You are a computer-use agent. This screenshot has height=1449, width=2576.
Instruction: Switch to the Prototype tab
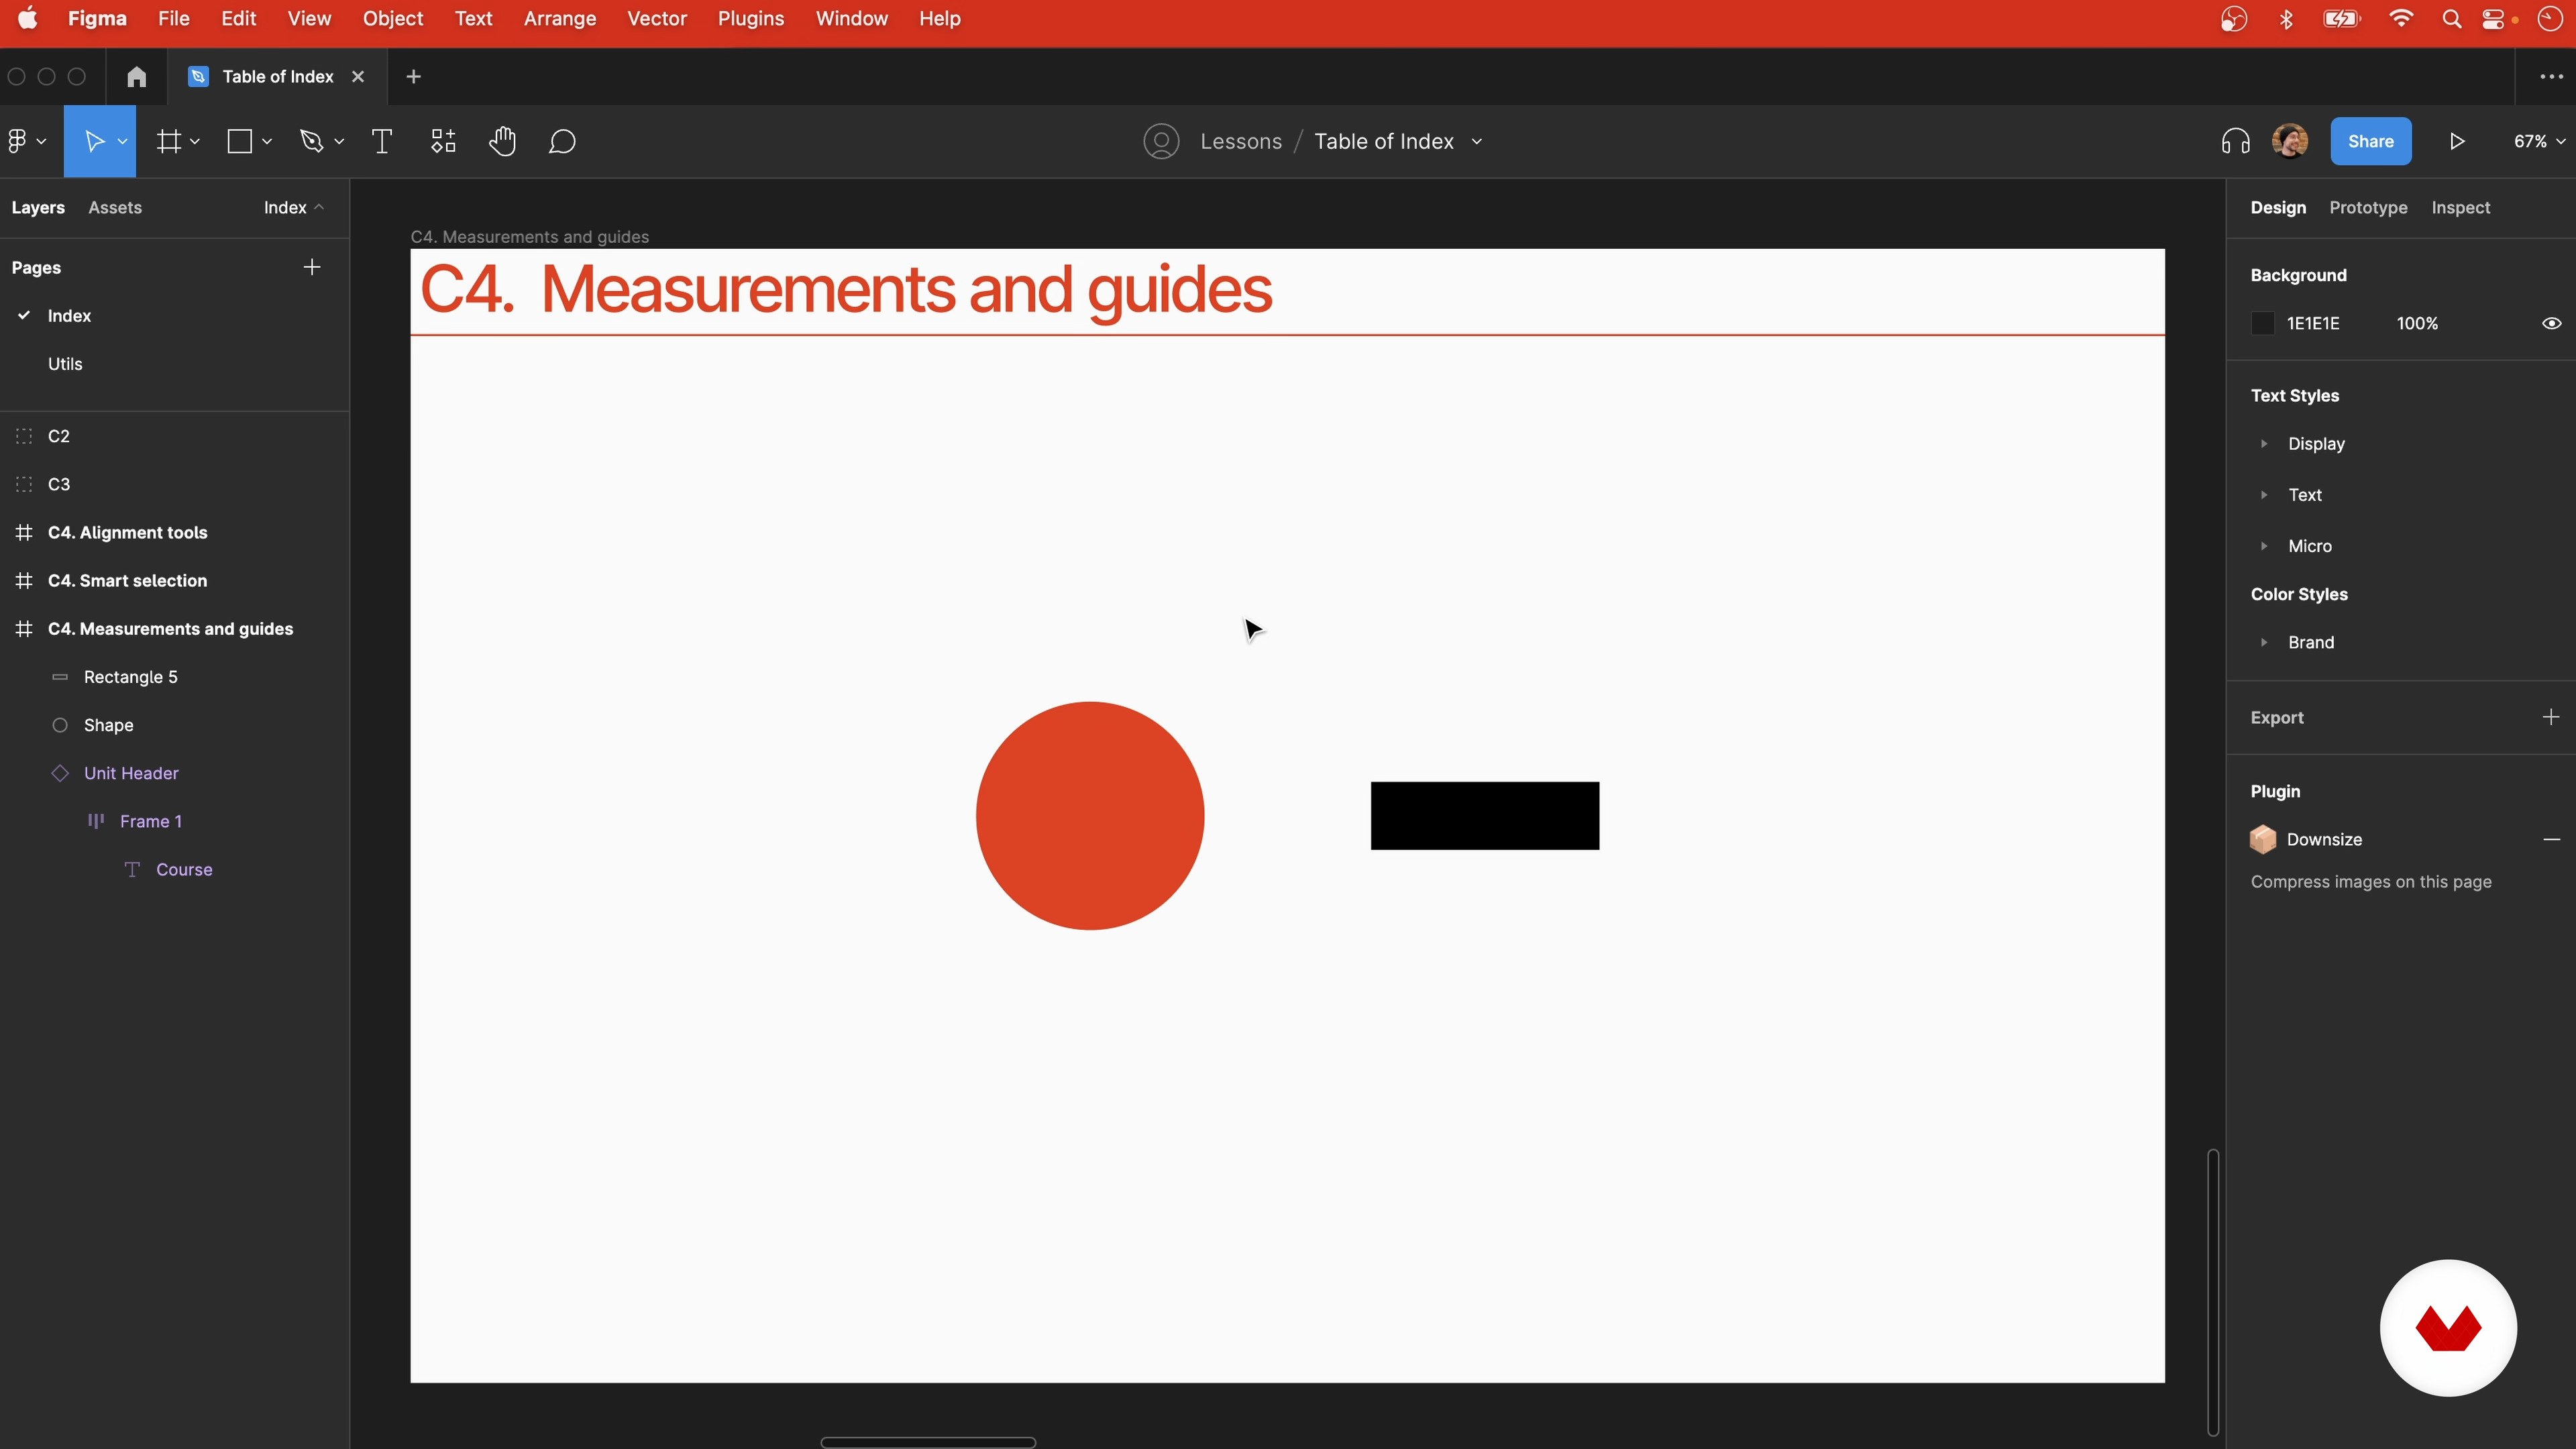2368,207
